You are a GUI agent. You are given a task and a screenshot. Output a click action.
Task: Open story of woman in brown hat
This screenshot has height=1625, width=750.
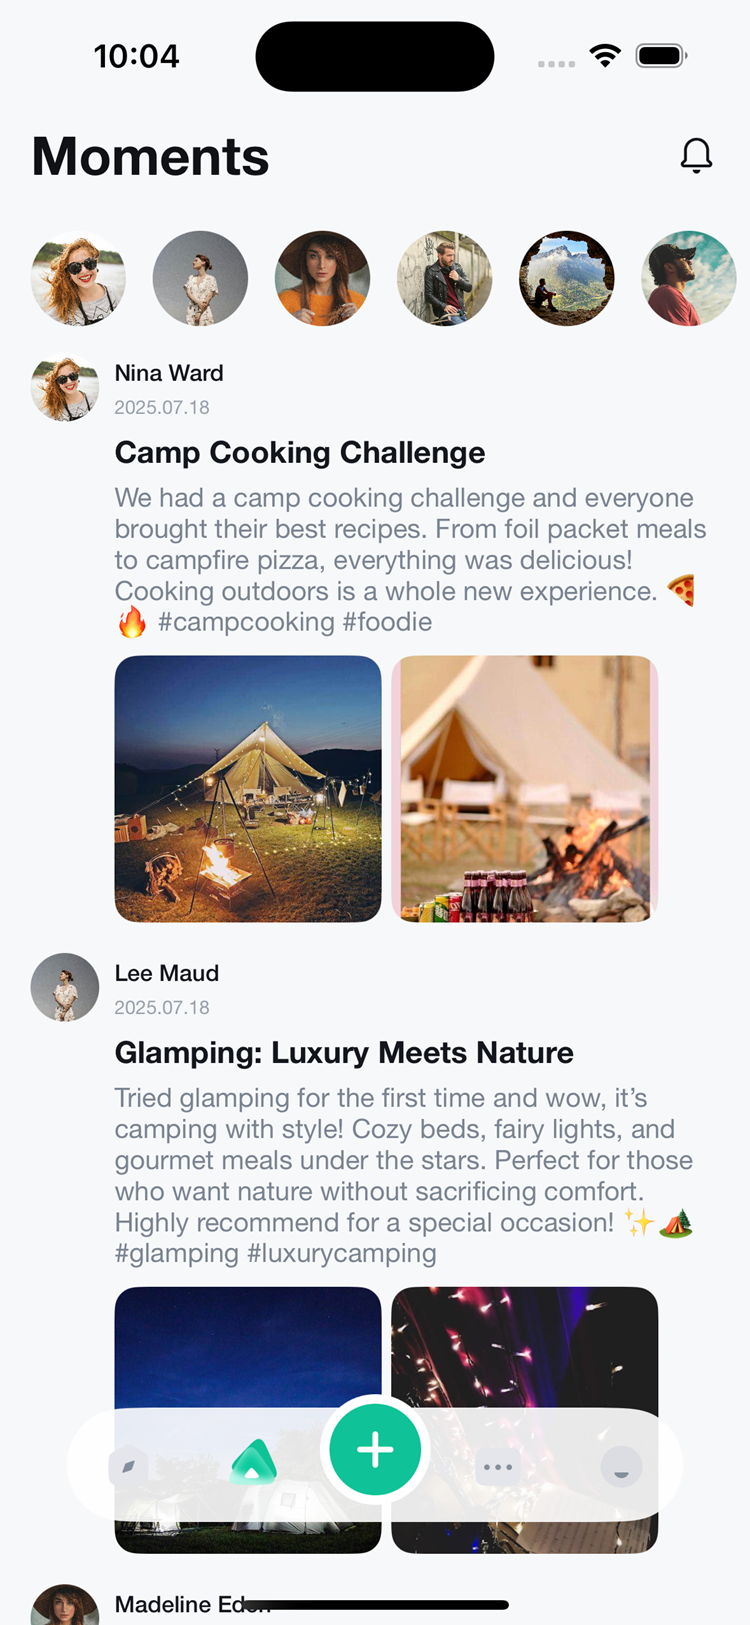(322, 279)
